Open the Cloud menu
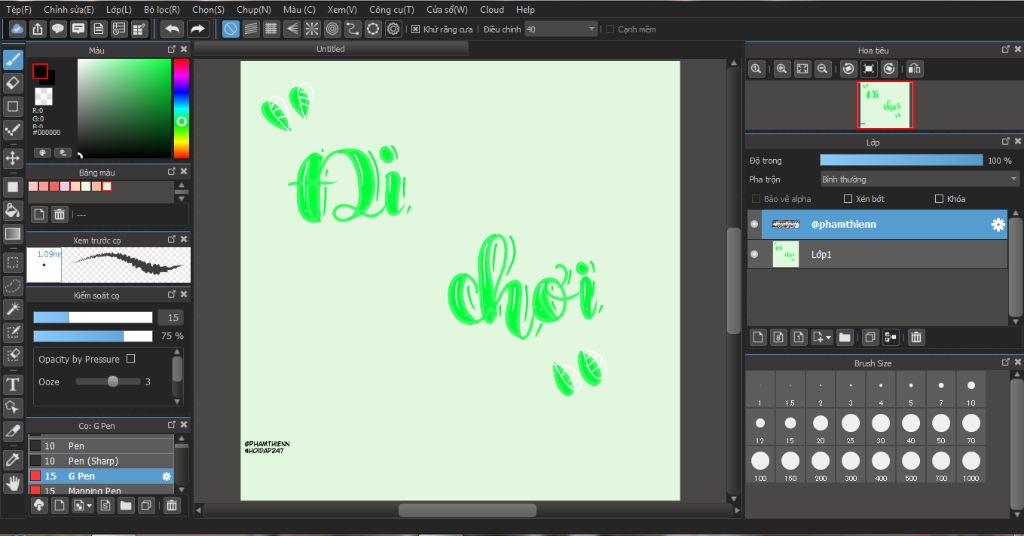This screenshot has width=1024, height=536. (492, 10)
